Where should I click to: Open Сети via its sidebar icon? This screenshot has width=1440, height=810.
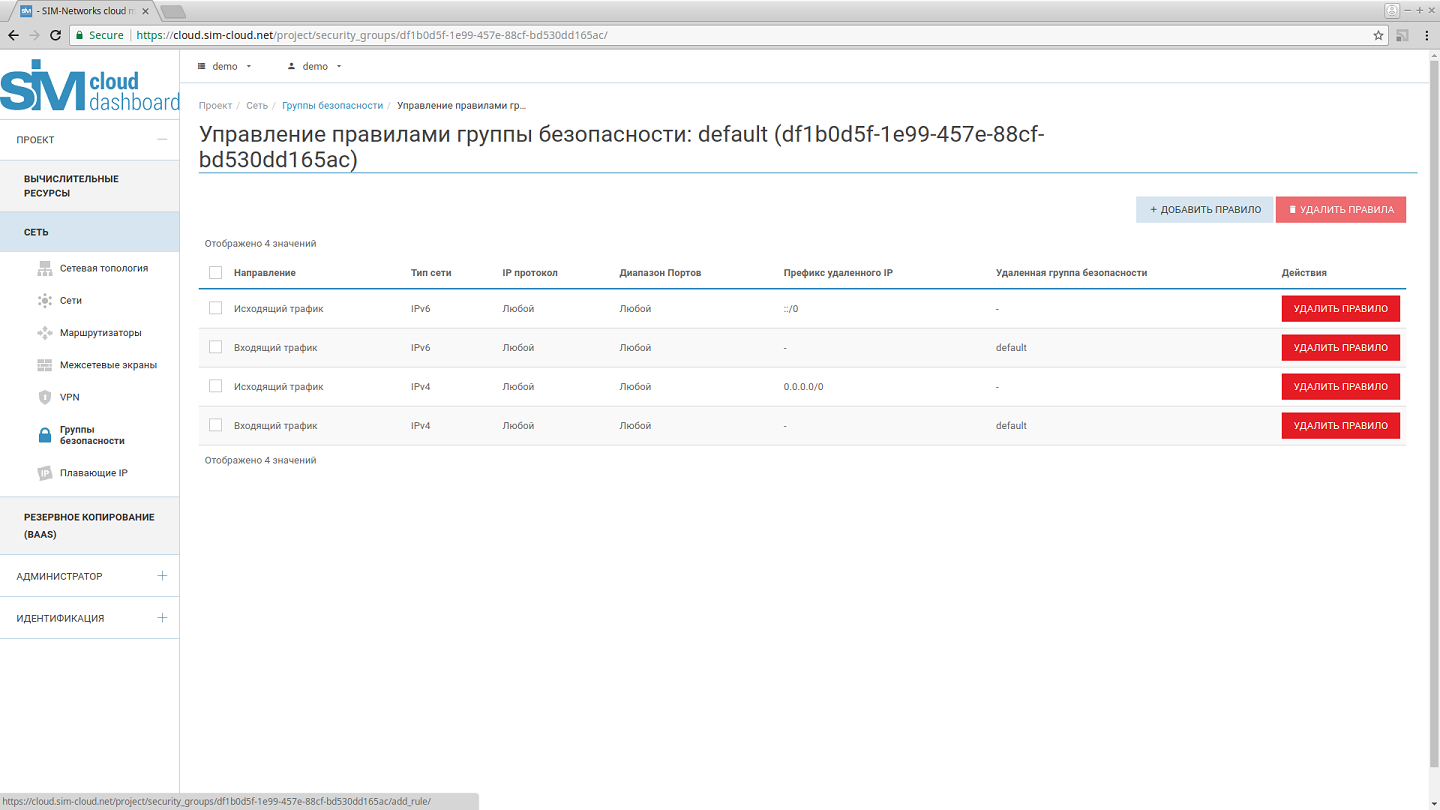coord(44,300)
